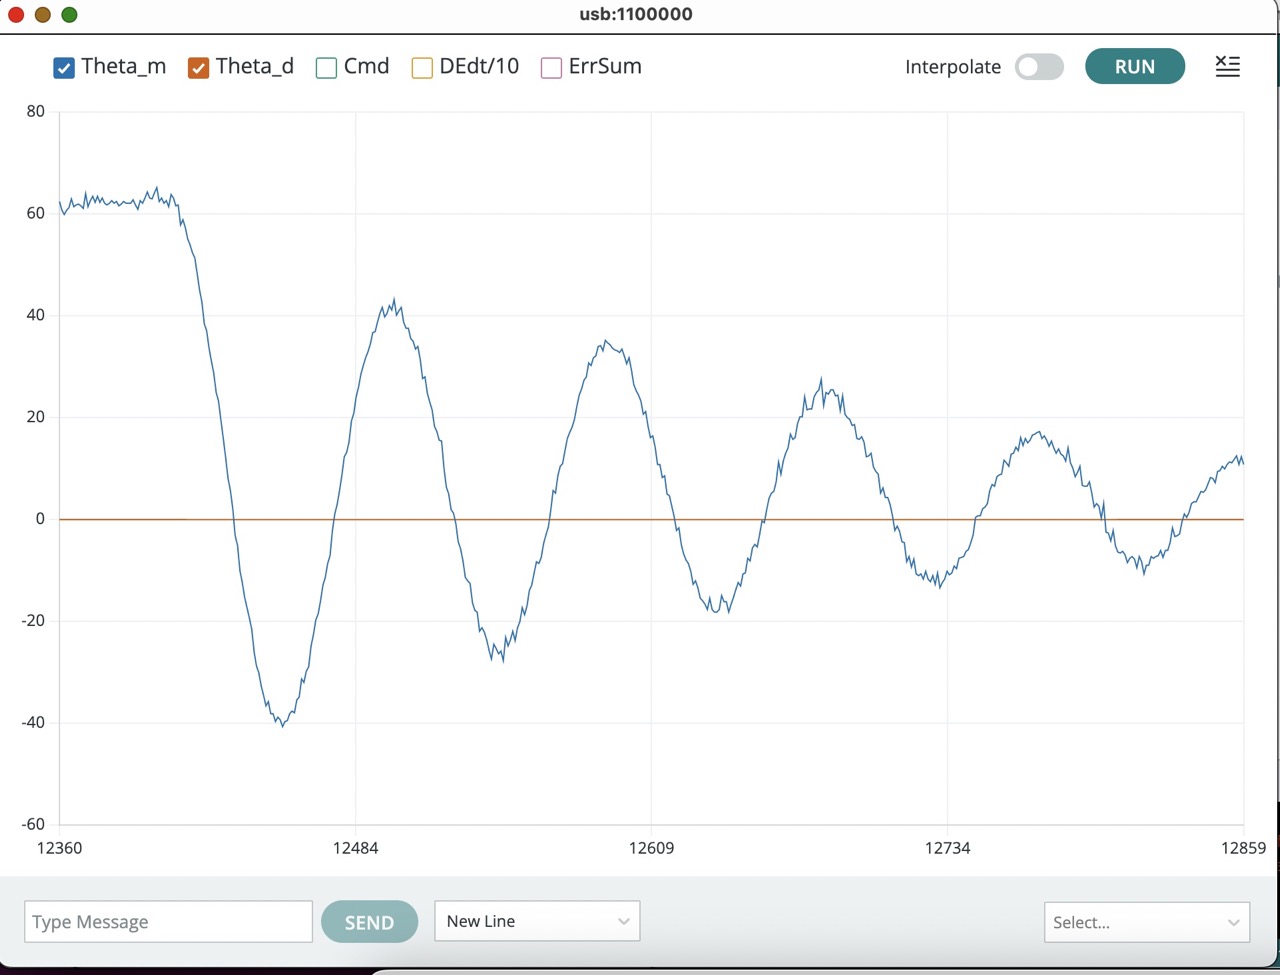Image resolution: width=1280 pixels, height=975 pixels.
Task: Enable the Cmd series checkbox
Action: tap(326, 68)
